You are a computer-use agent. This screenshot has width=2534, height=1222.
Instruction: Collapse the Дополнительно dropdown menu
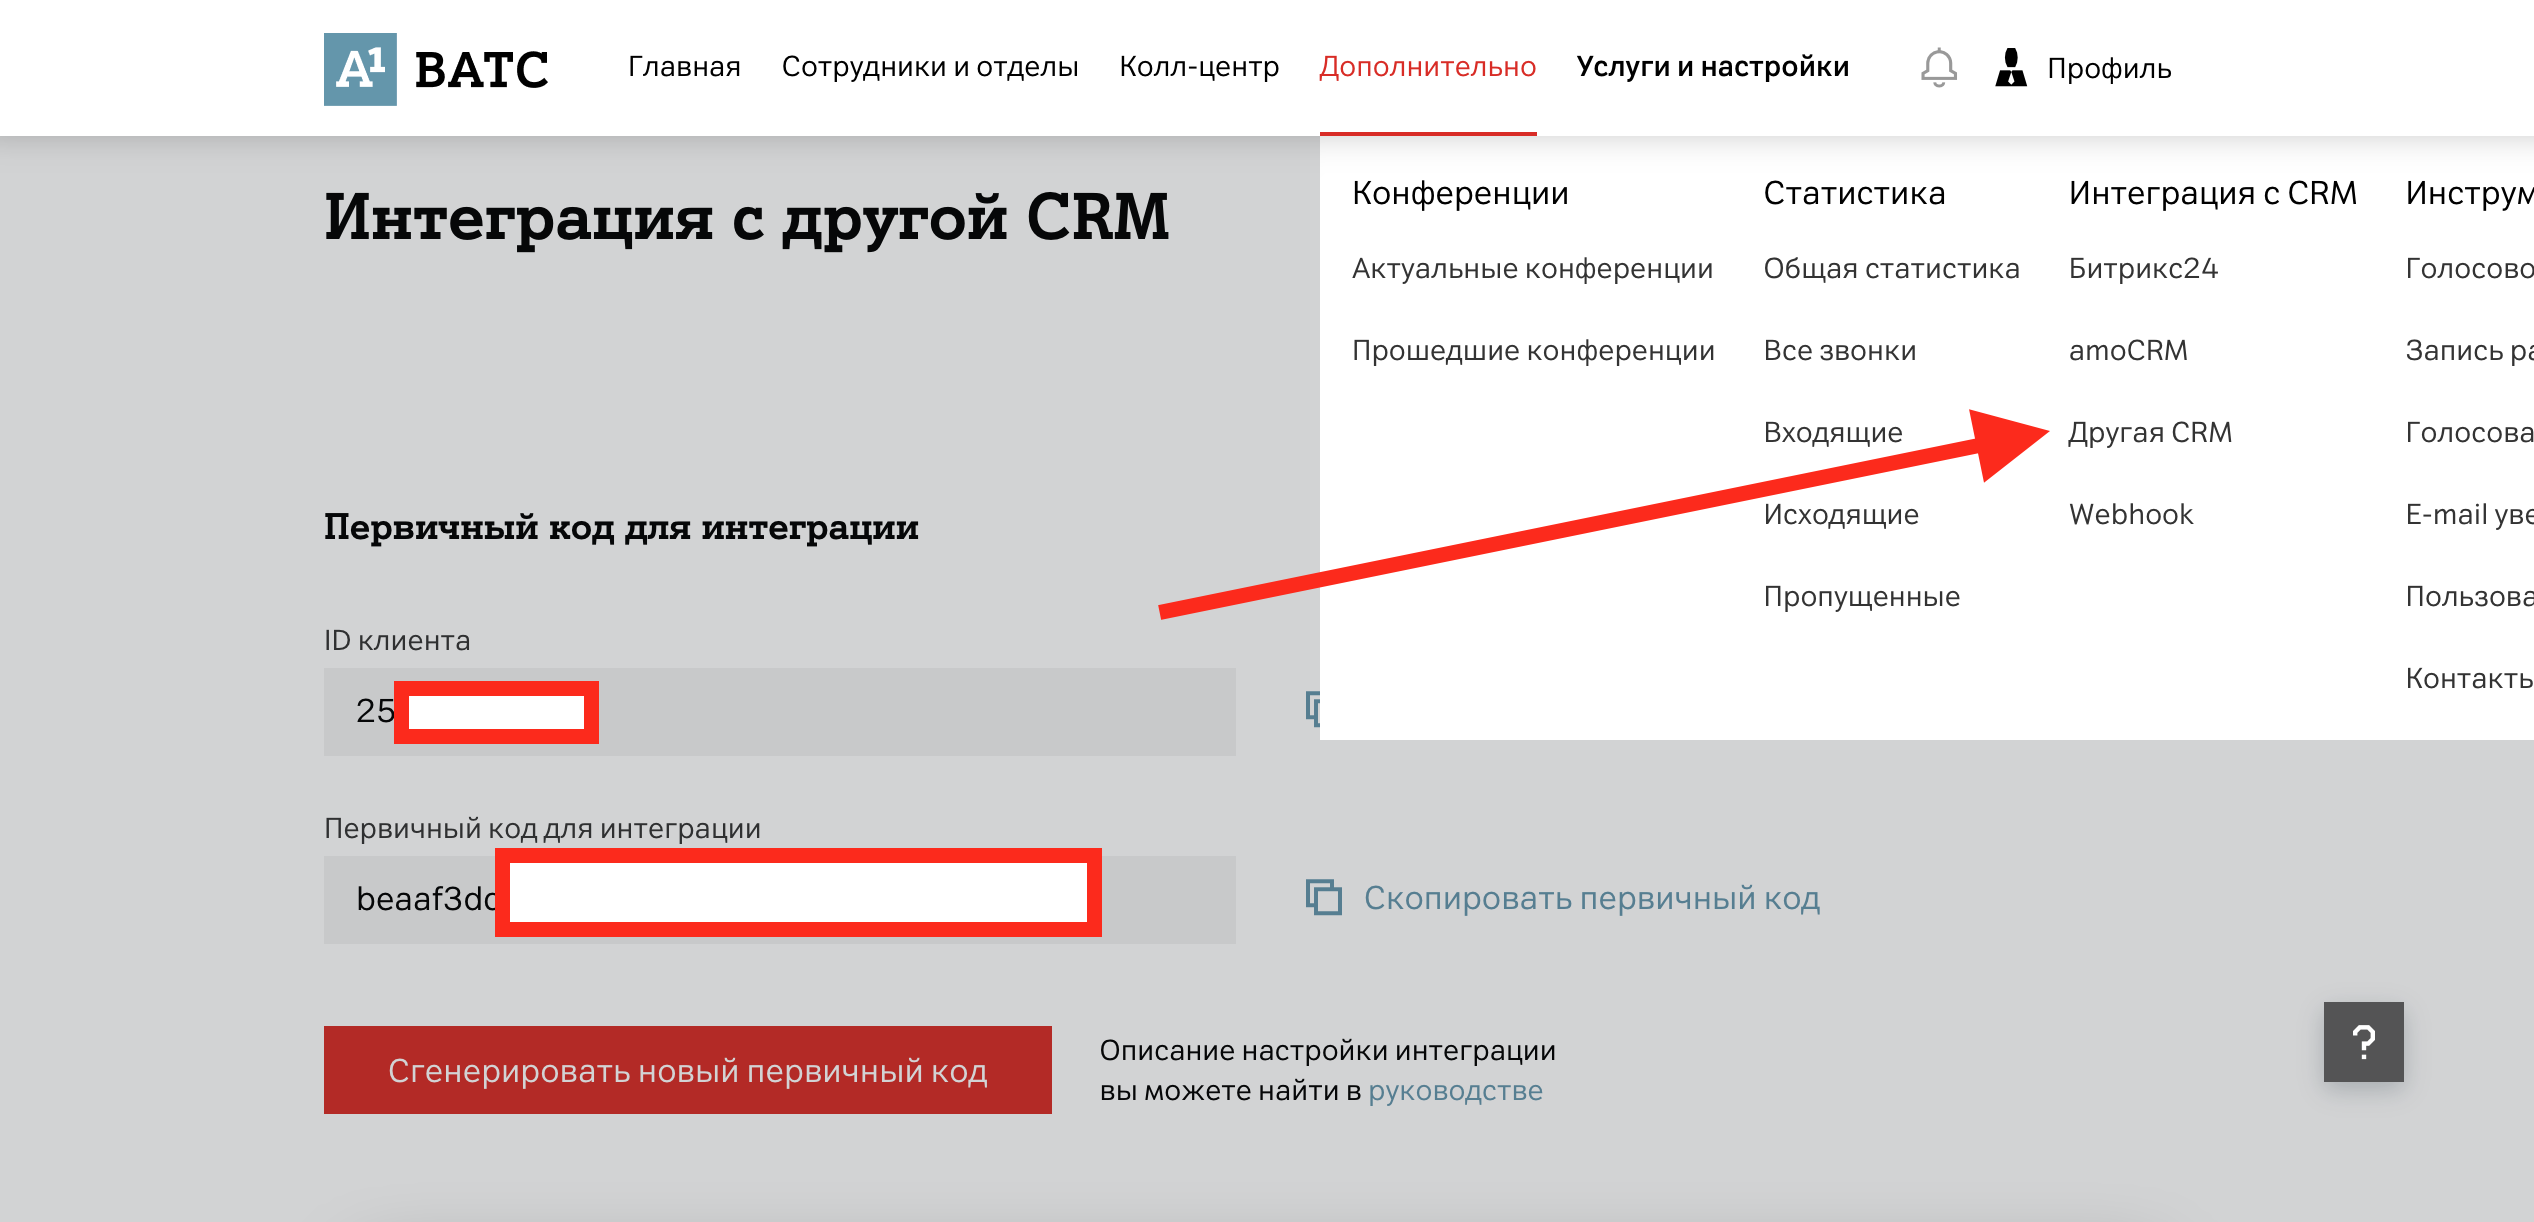(1427, 67)
